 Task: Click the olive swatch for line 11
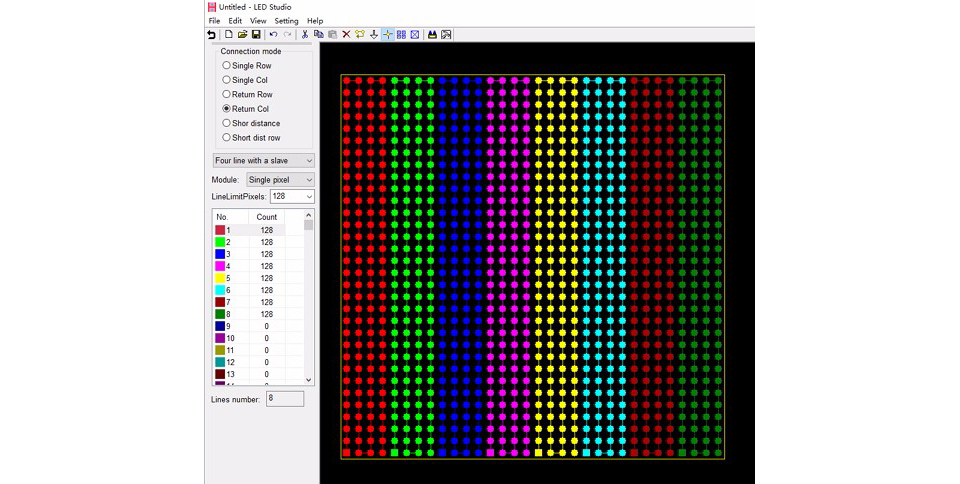220,350
